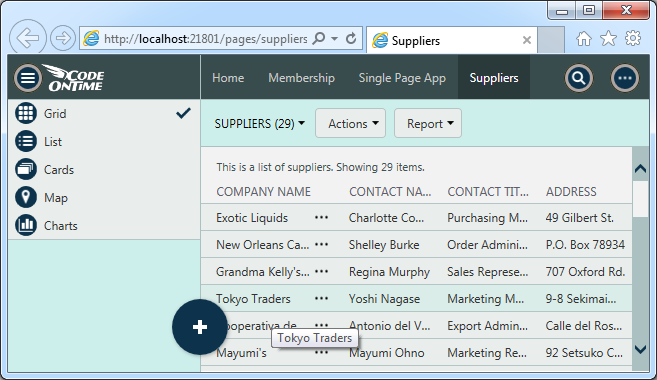Select the Cards view icon

click(x=26, y=170)
